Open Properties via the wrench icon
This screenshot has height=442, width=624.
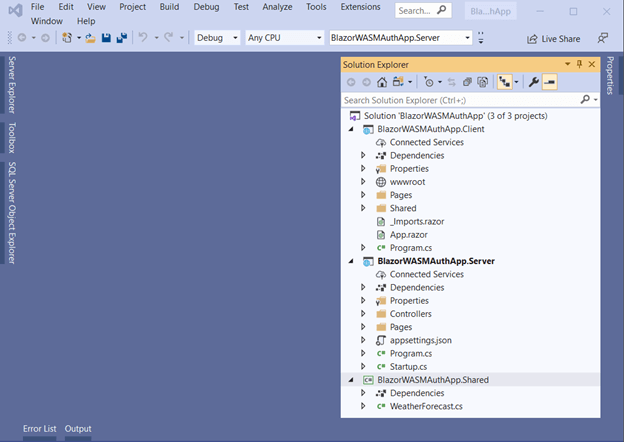coord(533,82)
